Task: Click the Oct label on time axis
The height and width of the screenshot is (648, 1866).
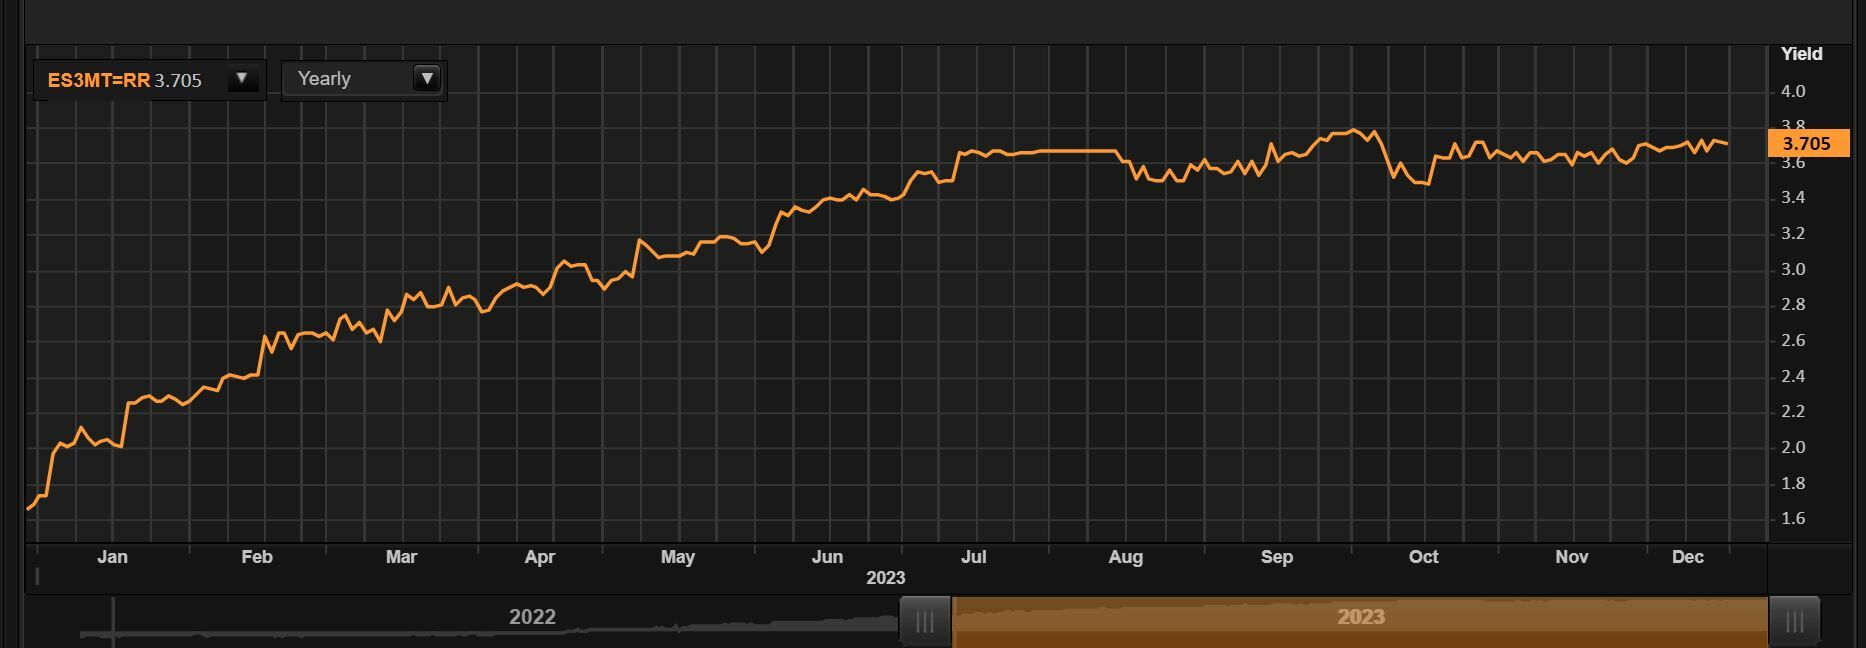Action: click(x=1423, y=557)
